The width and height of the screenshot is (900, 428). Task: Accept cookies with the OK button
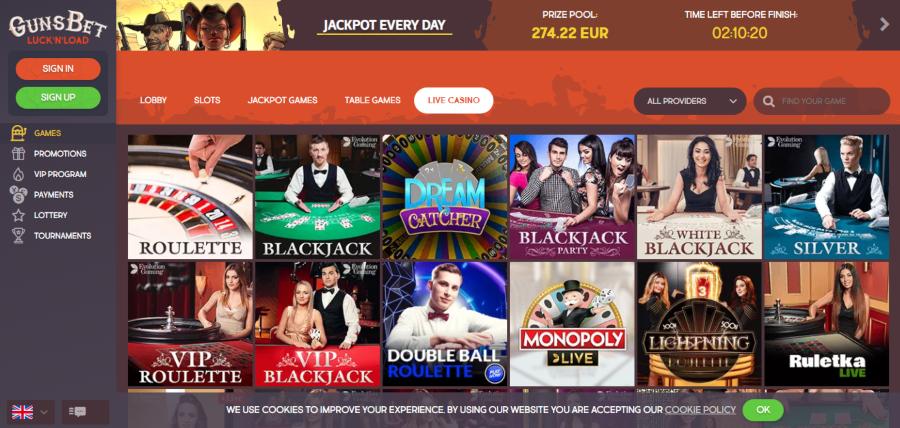pyautogui.click(x=763, y=410)
